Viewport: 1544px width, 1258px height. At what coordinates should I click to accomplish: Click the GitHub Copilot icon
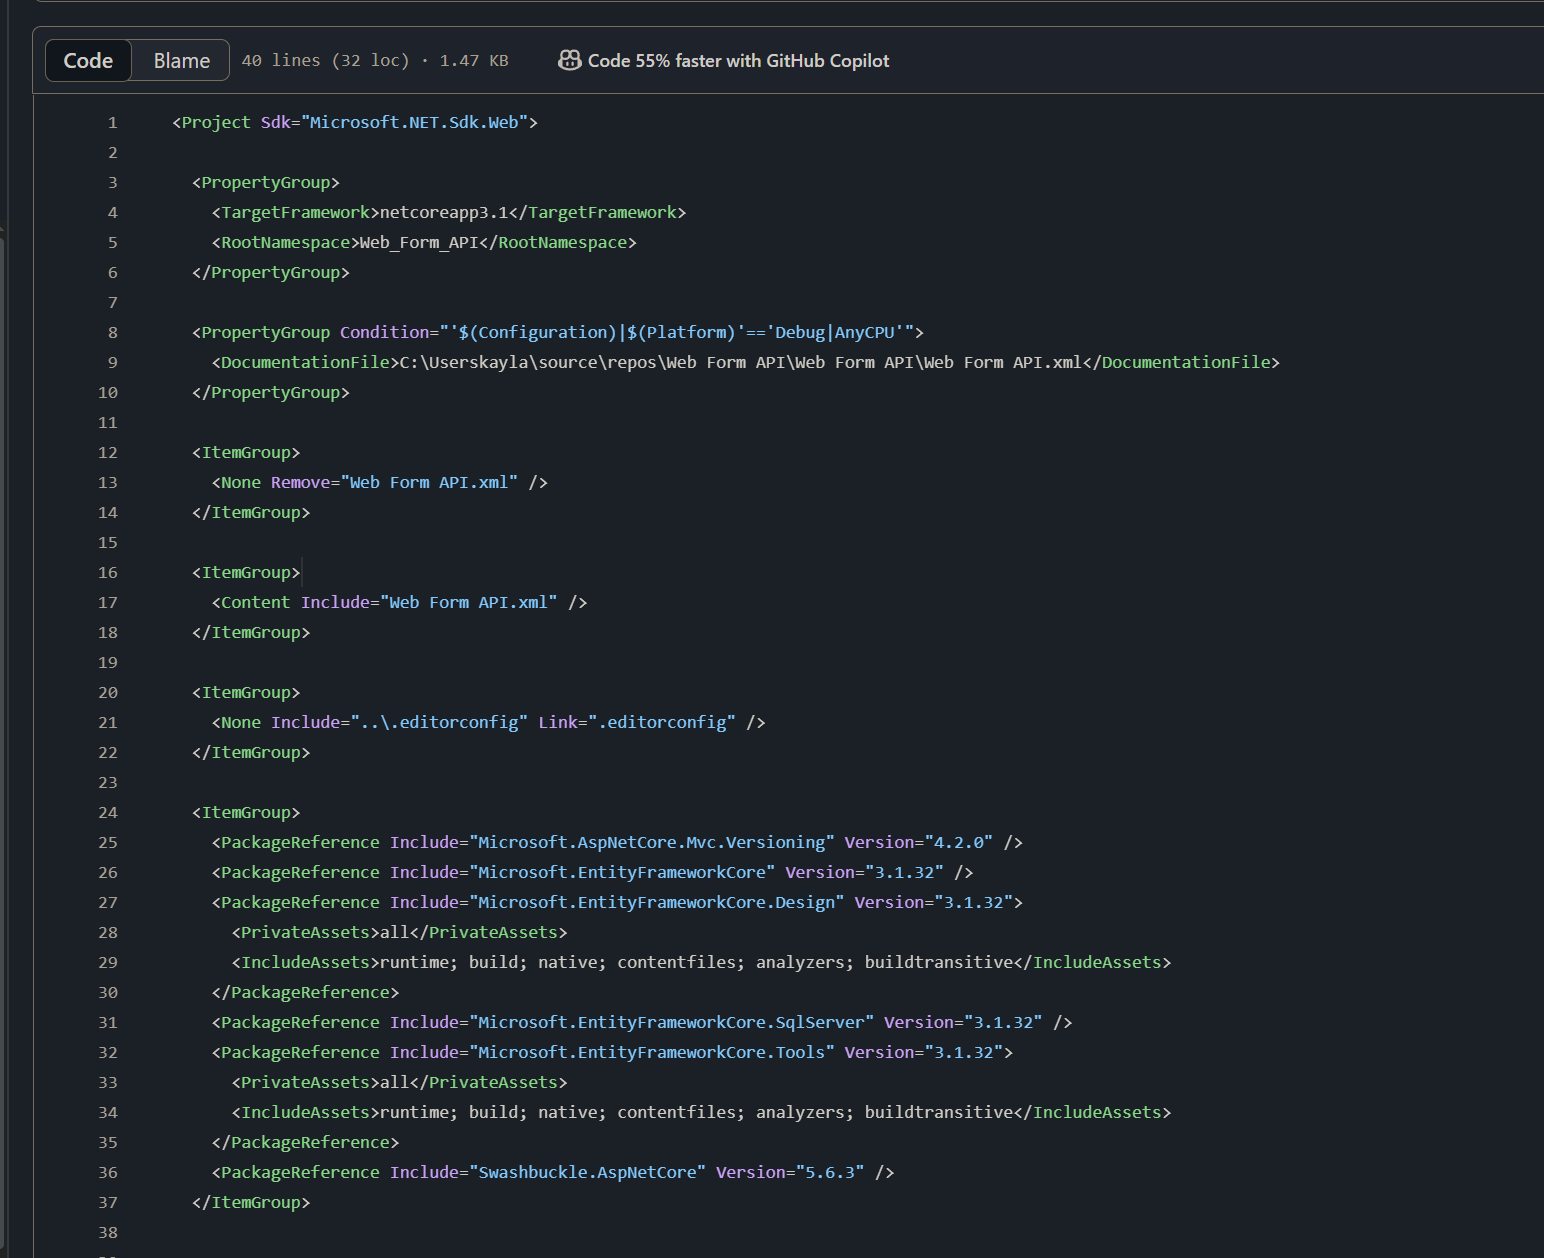point(569,61)
